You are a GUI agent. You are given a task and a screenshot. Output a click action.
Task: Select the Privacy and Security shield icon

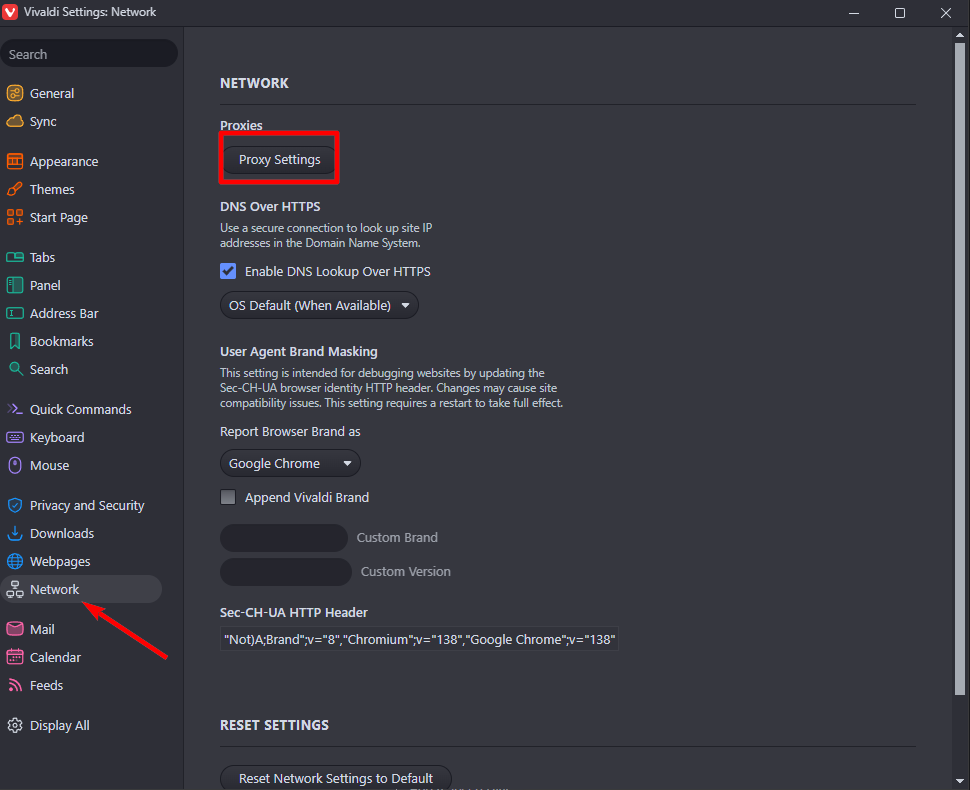tap(15, 505)
